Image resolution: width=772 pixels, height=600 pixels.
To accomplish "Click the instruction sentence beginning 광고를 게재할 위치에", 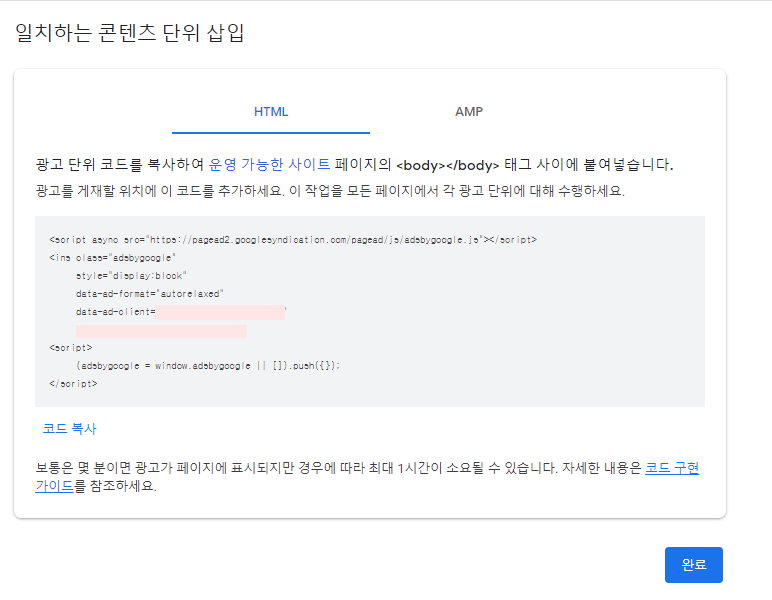I will 330,191.
